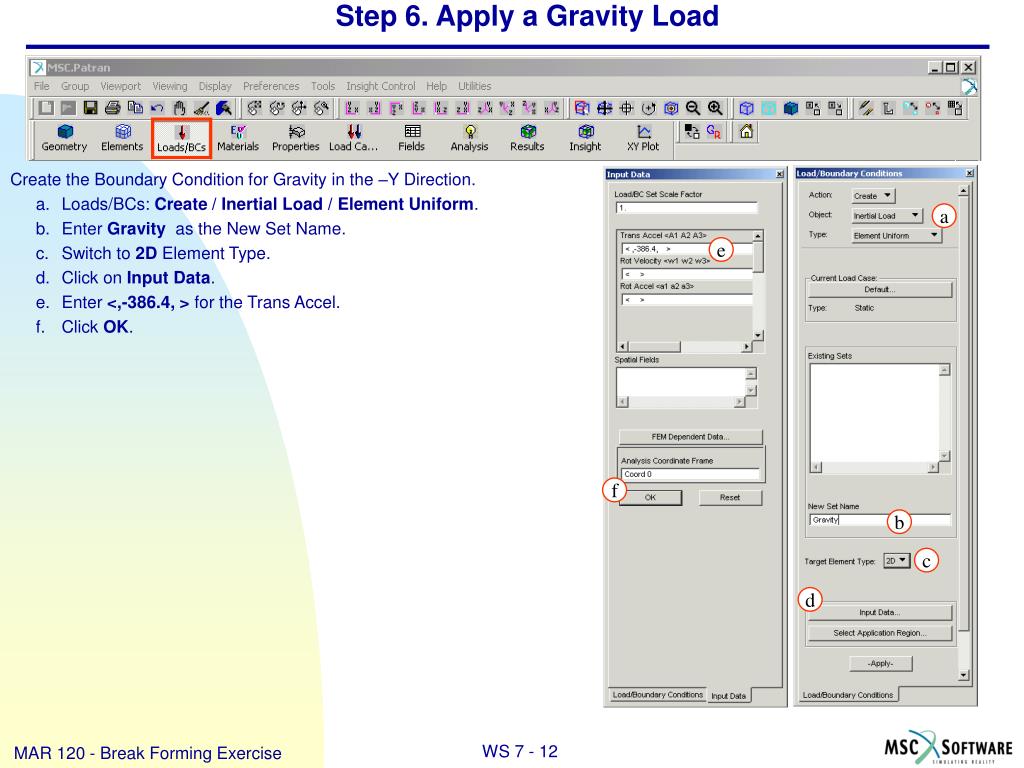1024x768 pixels.
Task: Open the Type dropdown showing Element Uniform
Action: pyautogui.click(x=896, y=235)
